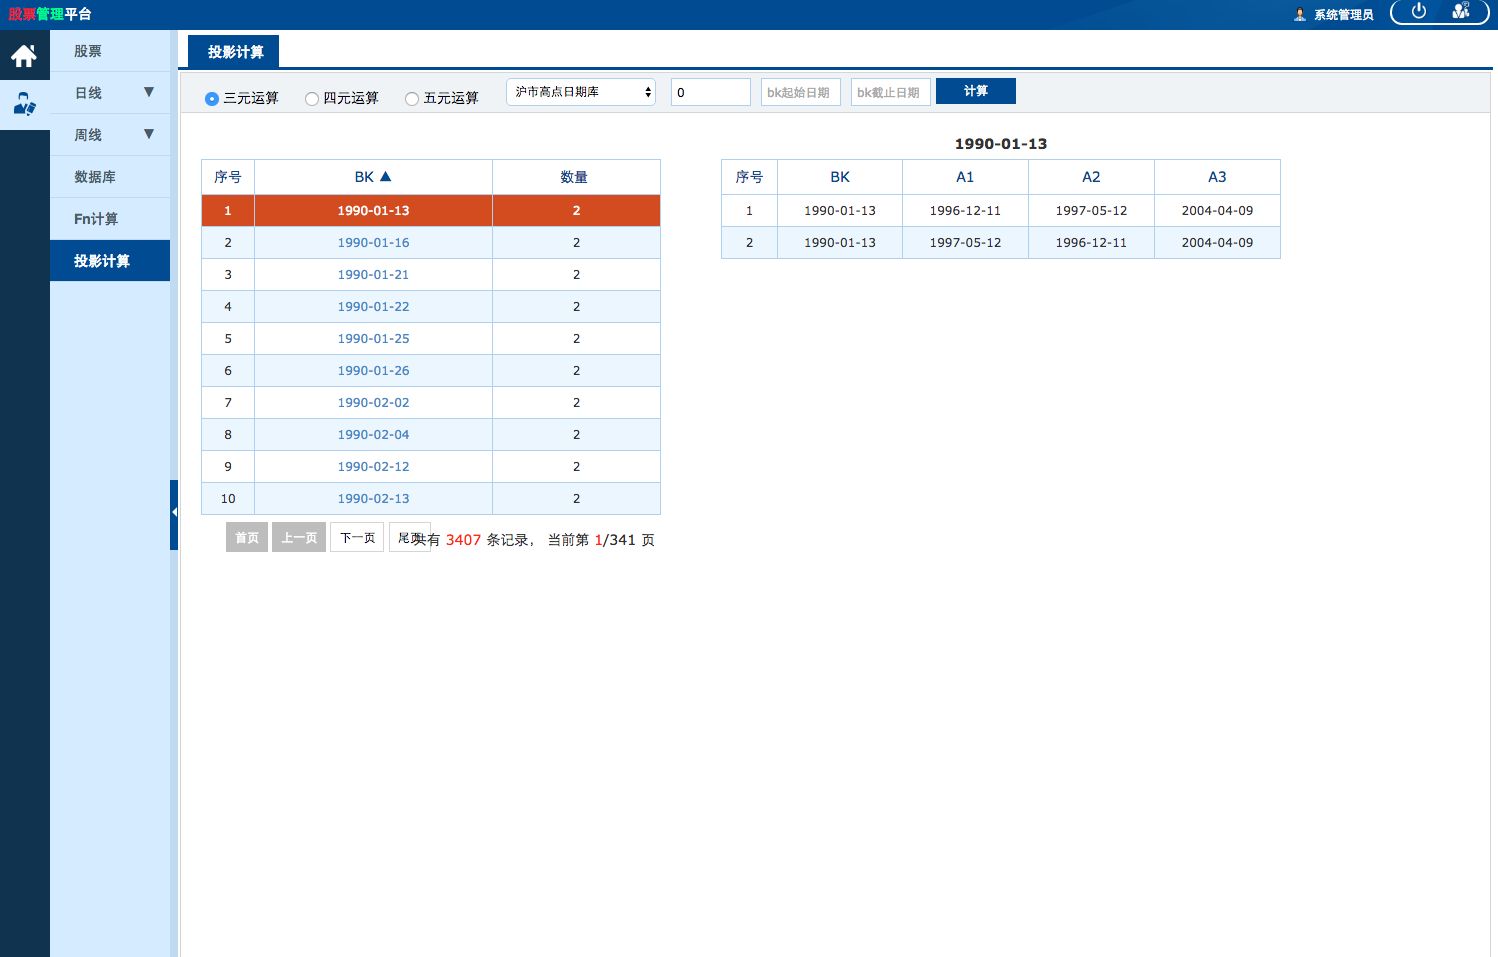Expand the 日线 menu arrow

click(x=149, y=92)
